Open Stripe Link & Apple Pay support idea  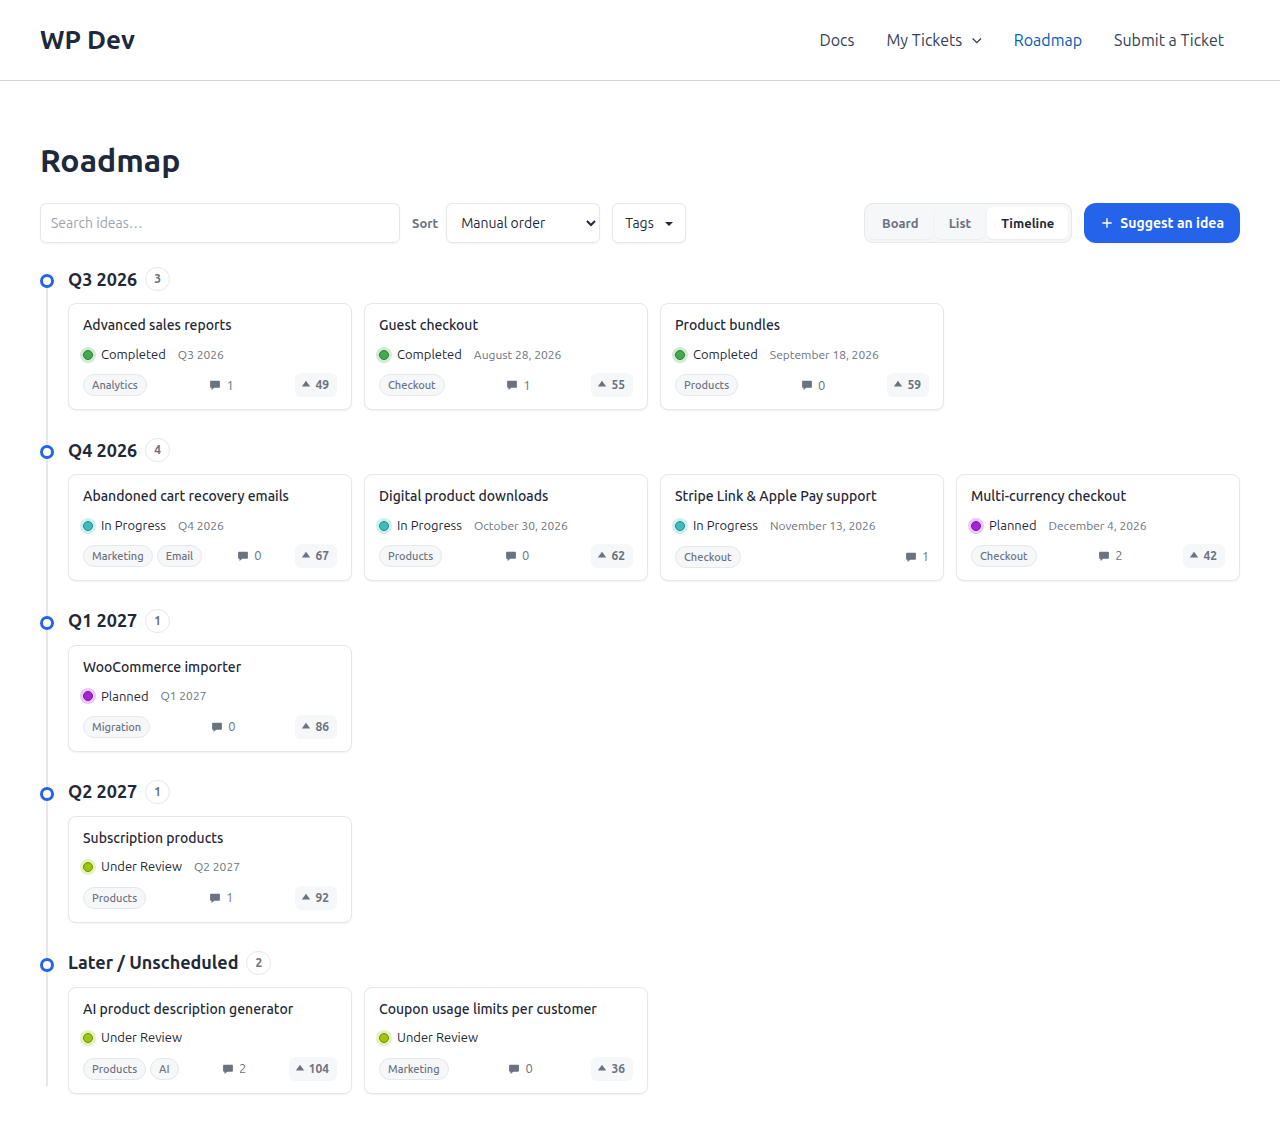775,496
